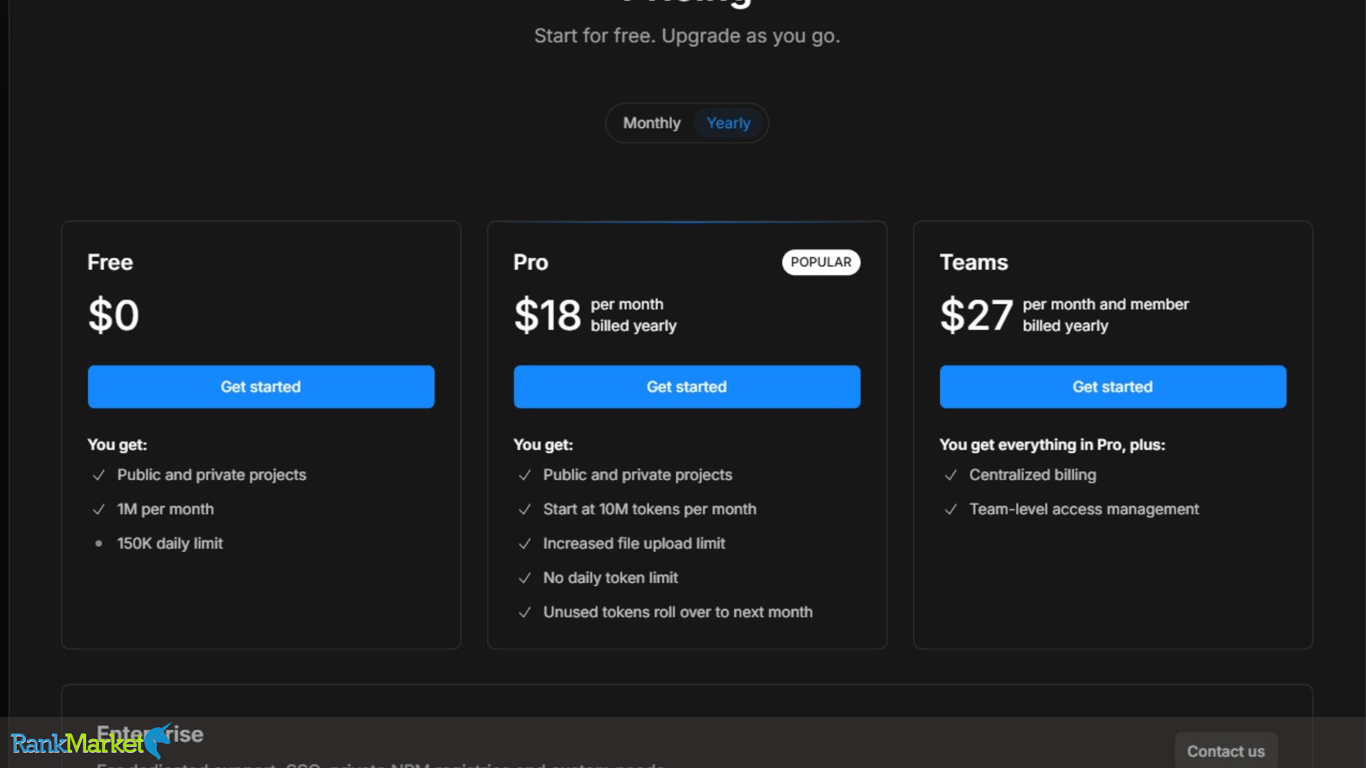1366x768 pixels.
Task: Click checkmark beside Start at 10M tokens
Action: [525, 509]
